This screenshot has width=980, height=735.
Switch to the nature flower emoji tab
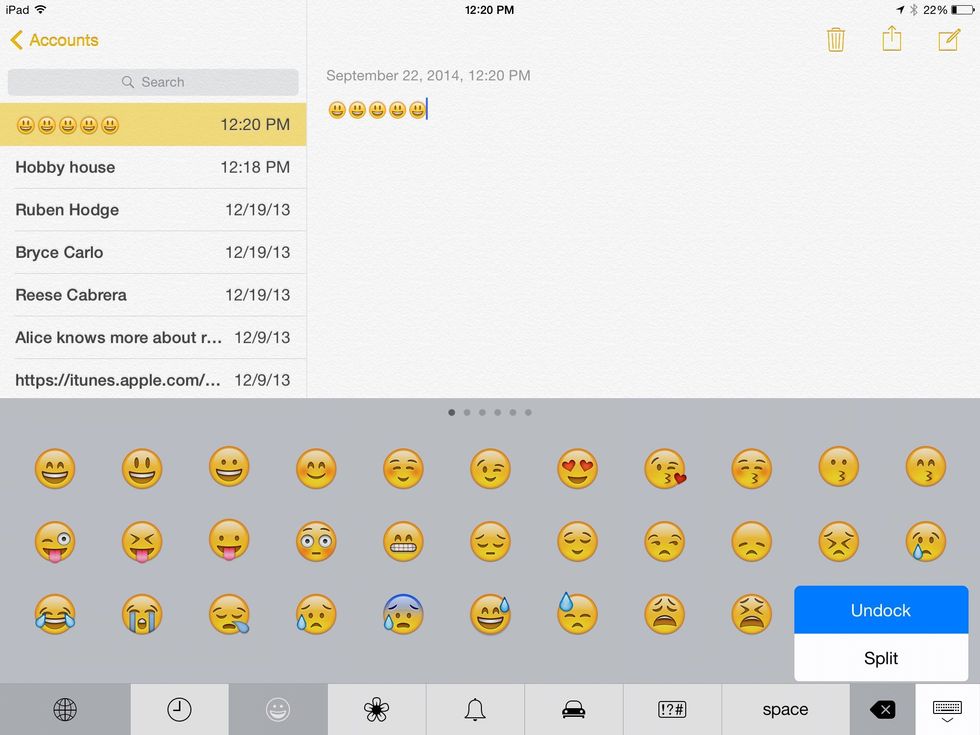pyautogui.click(x=376, y=710)
